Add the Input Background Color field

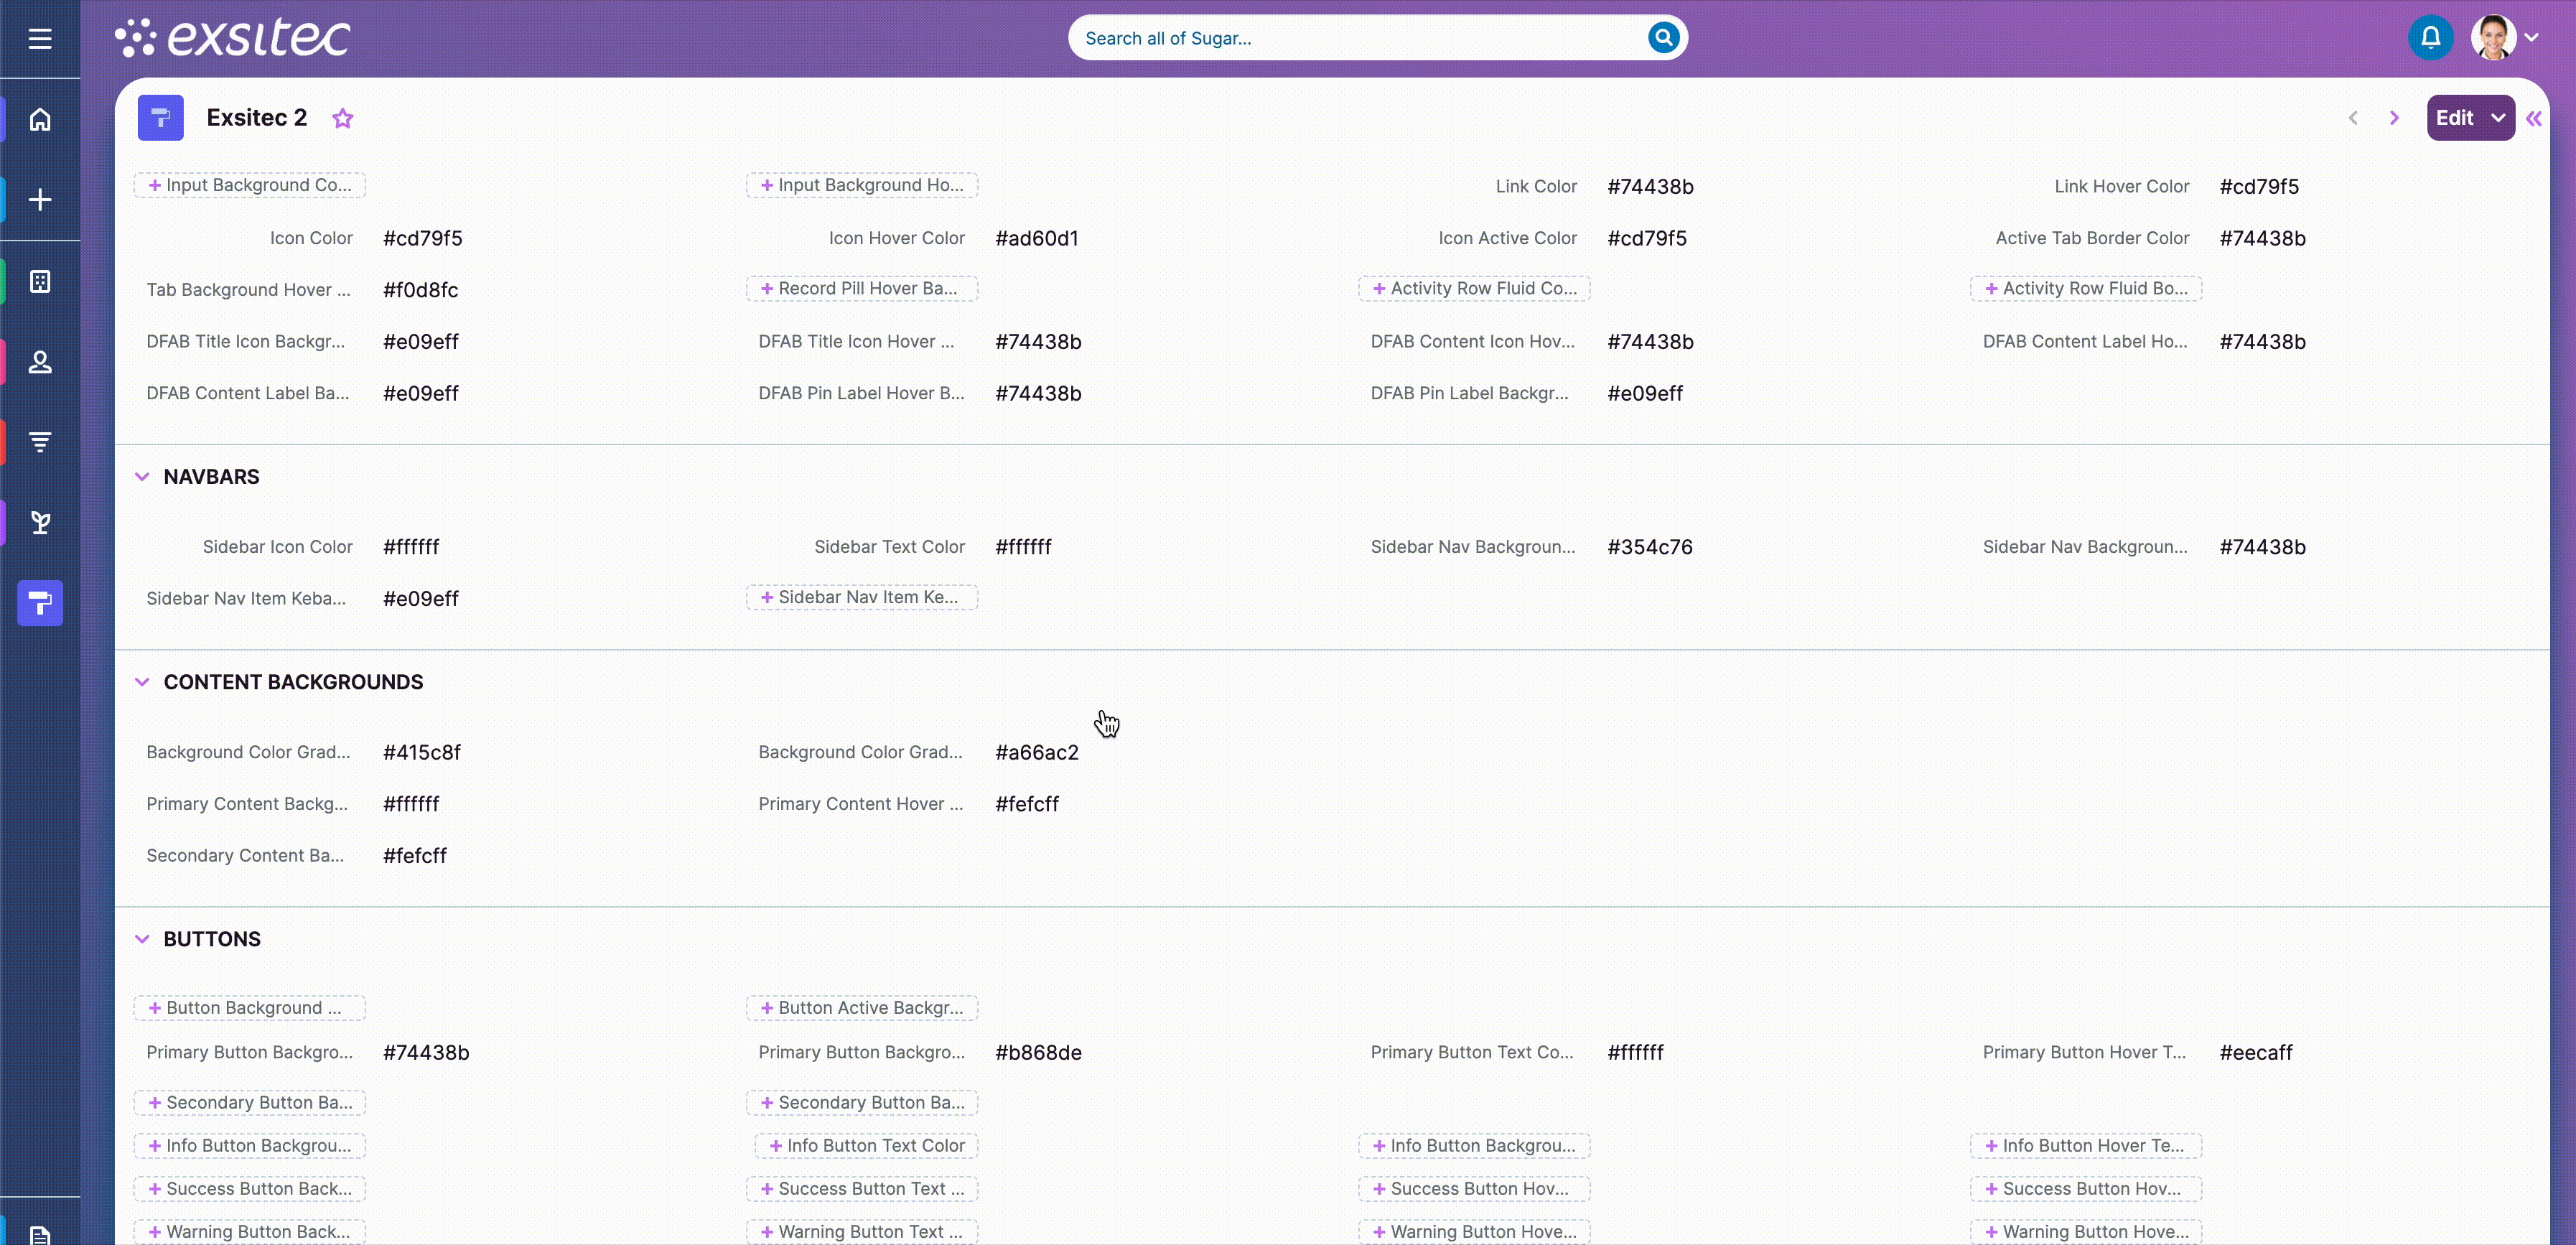(x=250, y=185)
